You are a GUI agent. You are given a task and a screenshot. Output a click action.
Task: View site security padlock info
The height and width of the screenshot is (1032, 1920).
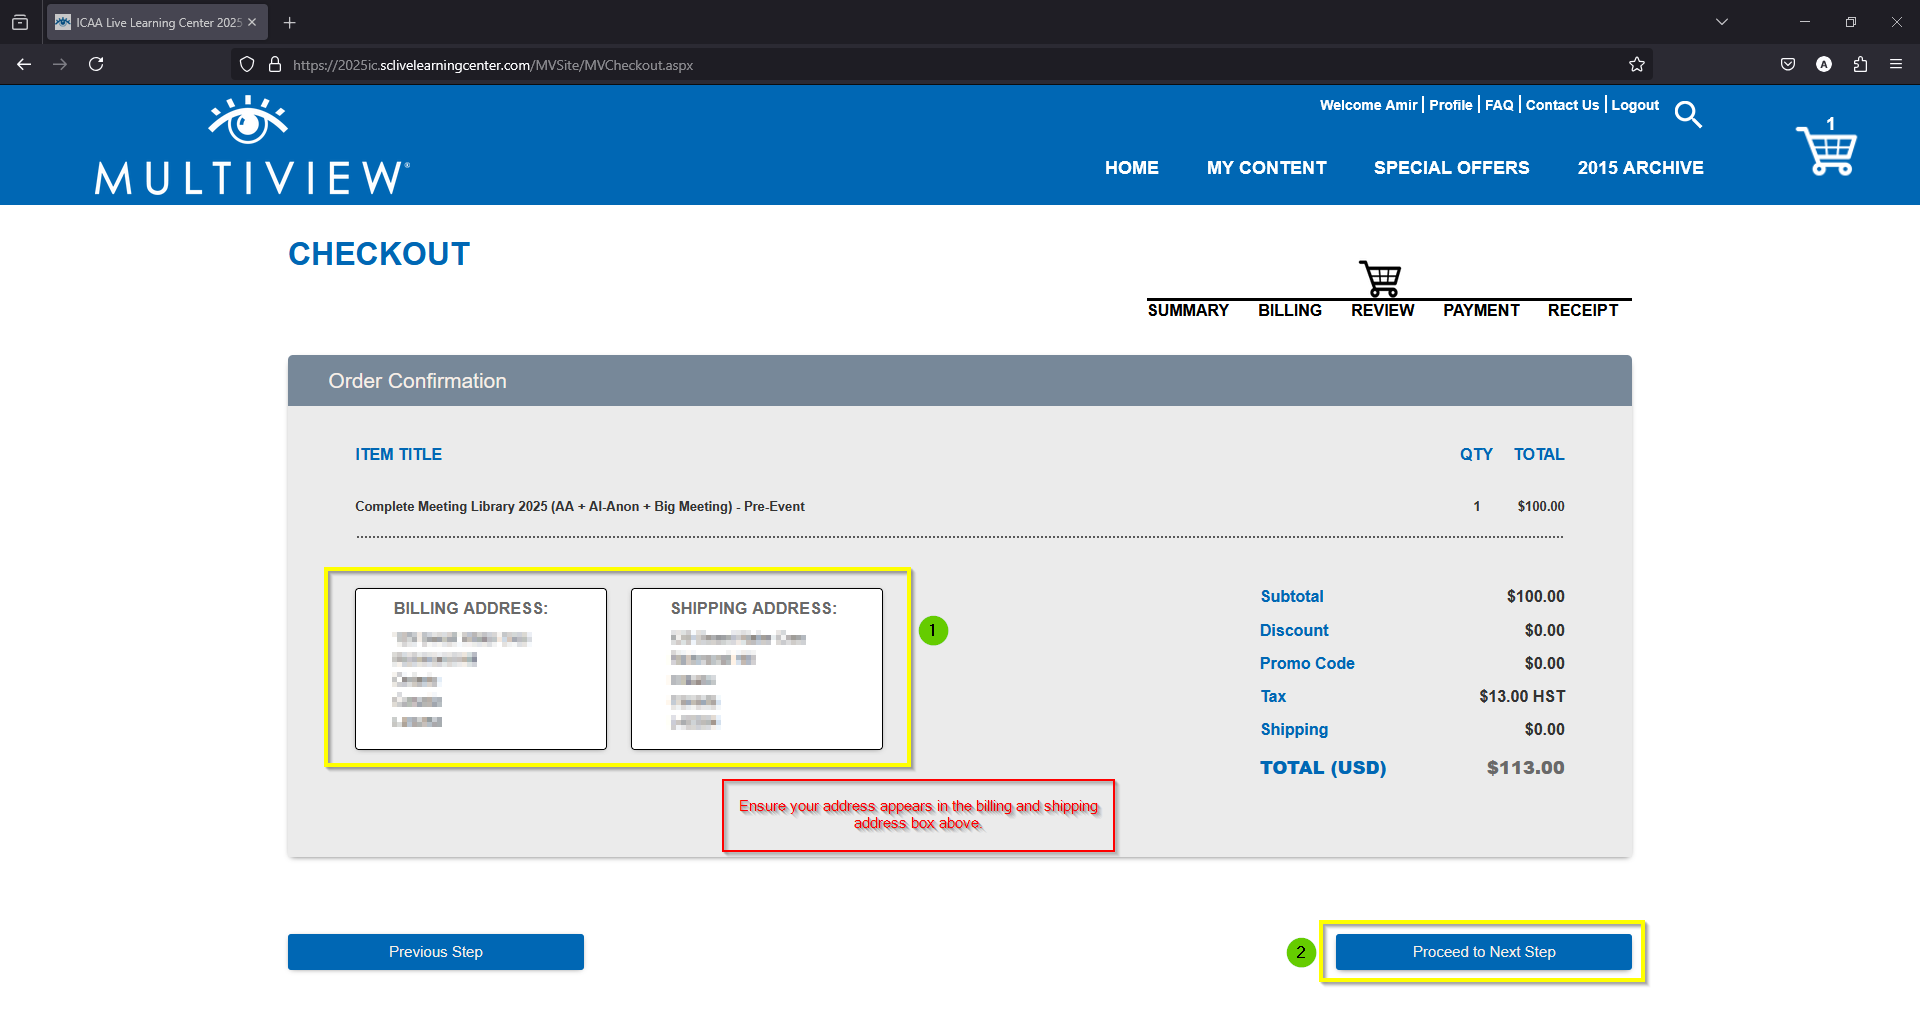(x=275, y=64)
